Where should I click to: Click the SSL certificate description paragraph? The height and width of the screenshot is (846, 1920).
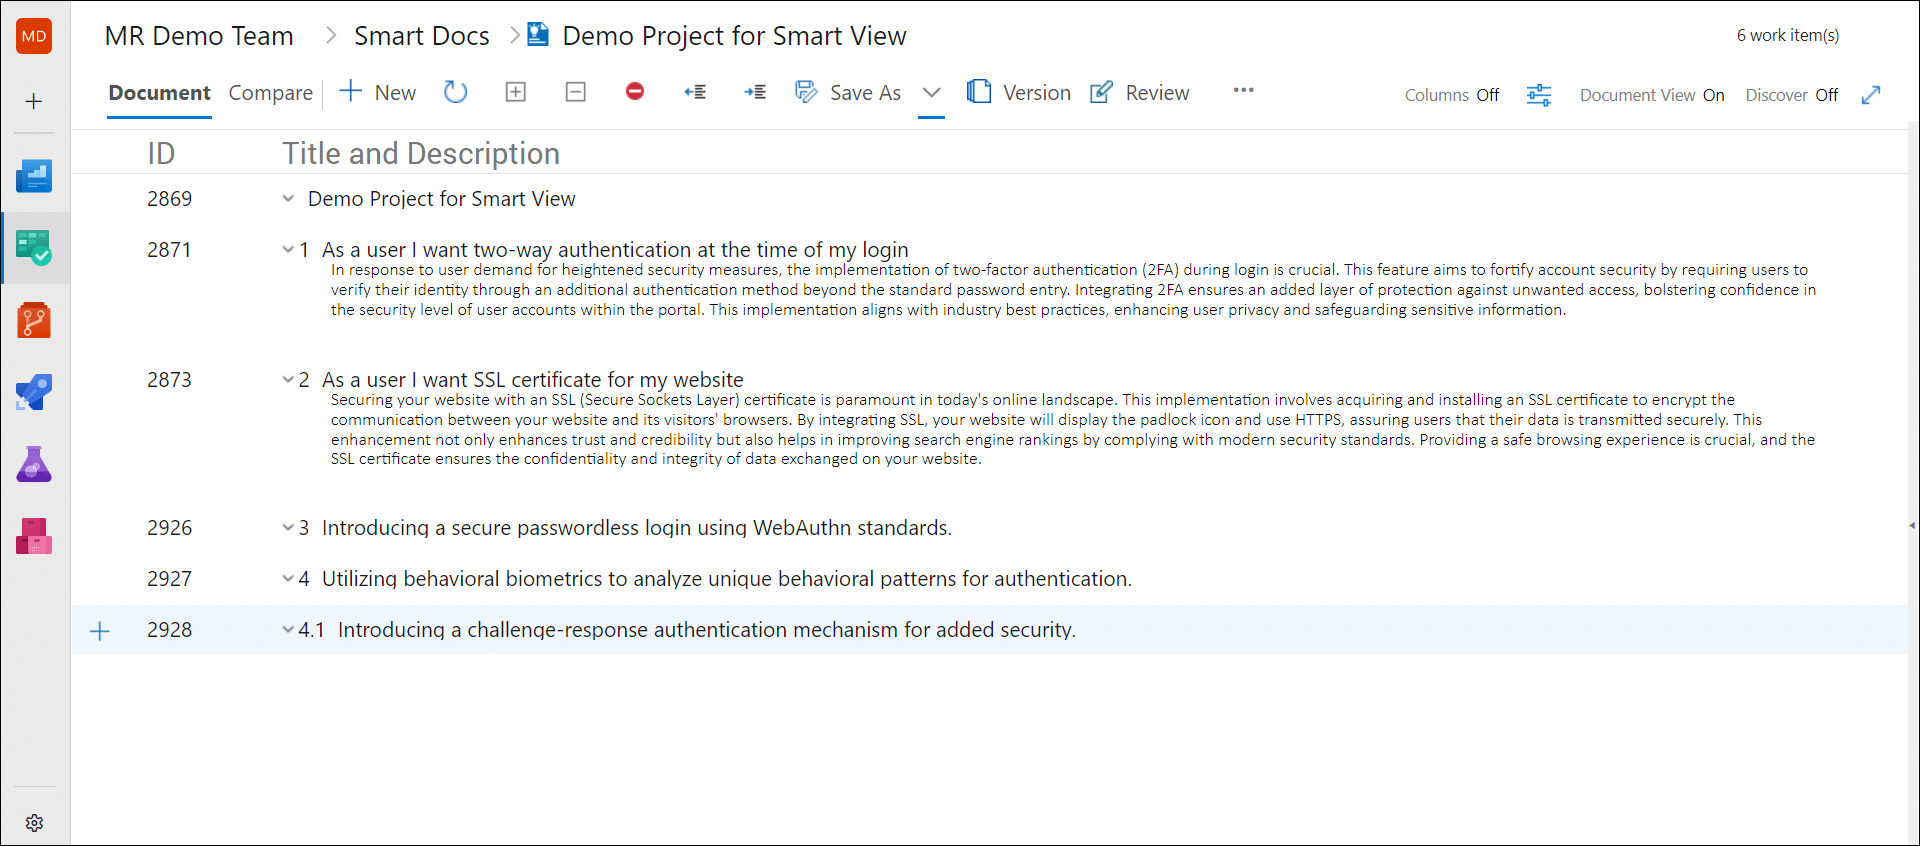1073,429
